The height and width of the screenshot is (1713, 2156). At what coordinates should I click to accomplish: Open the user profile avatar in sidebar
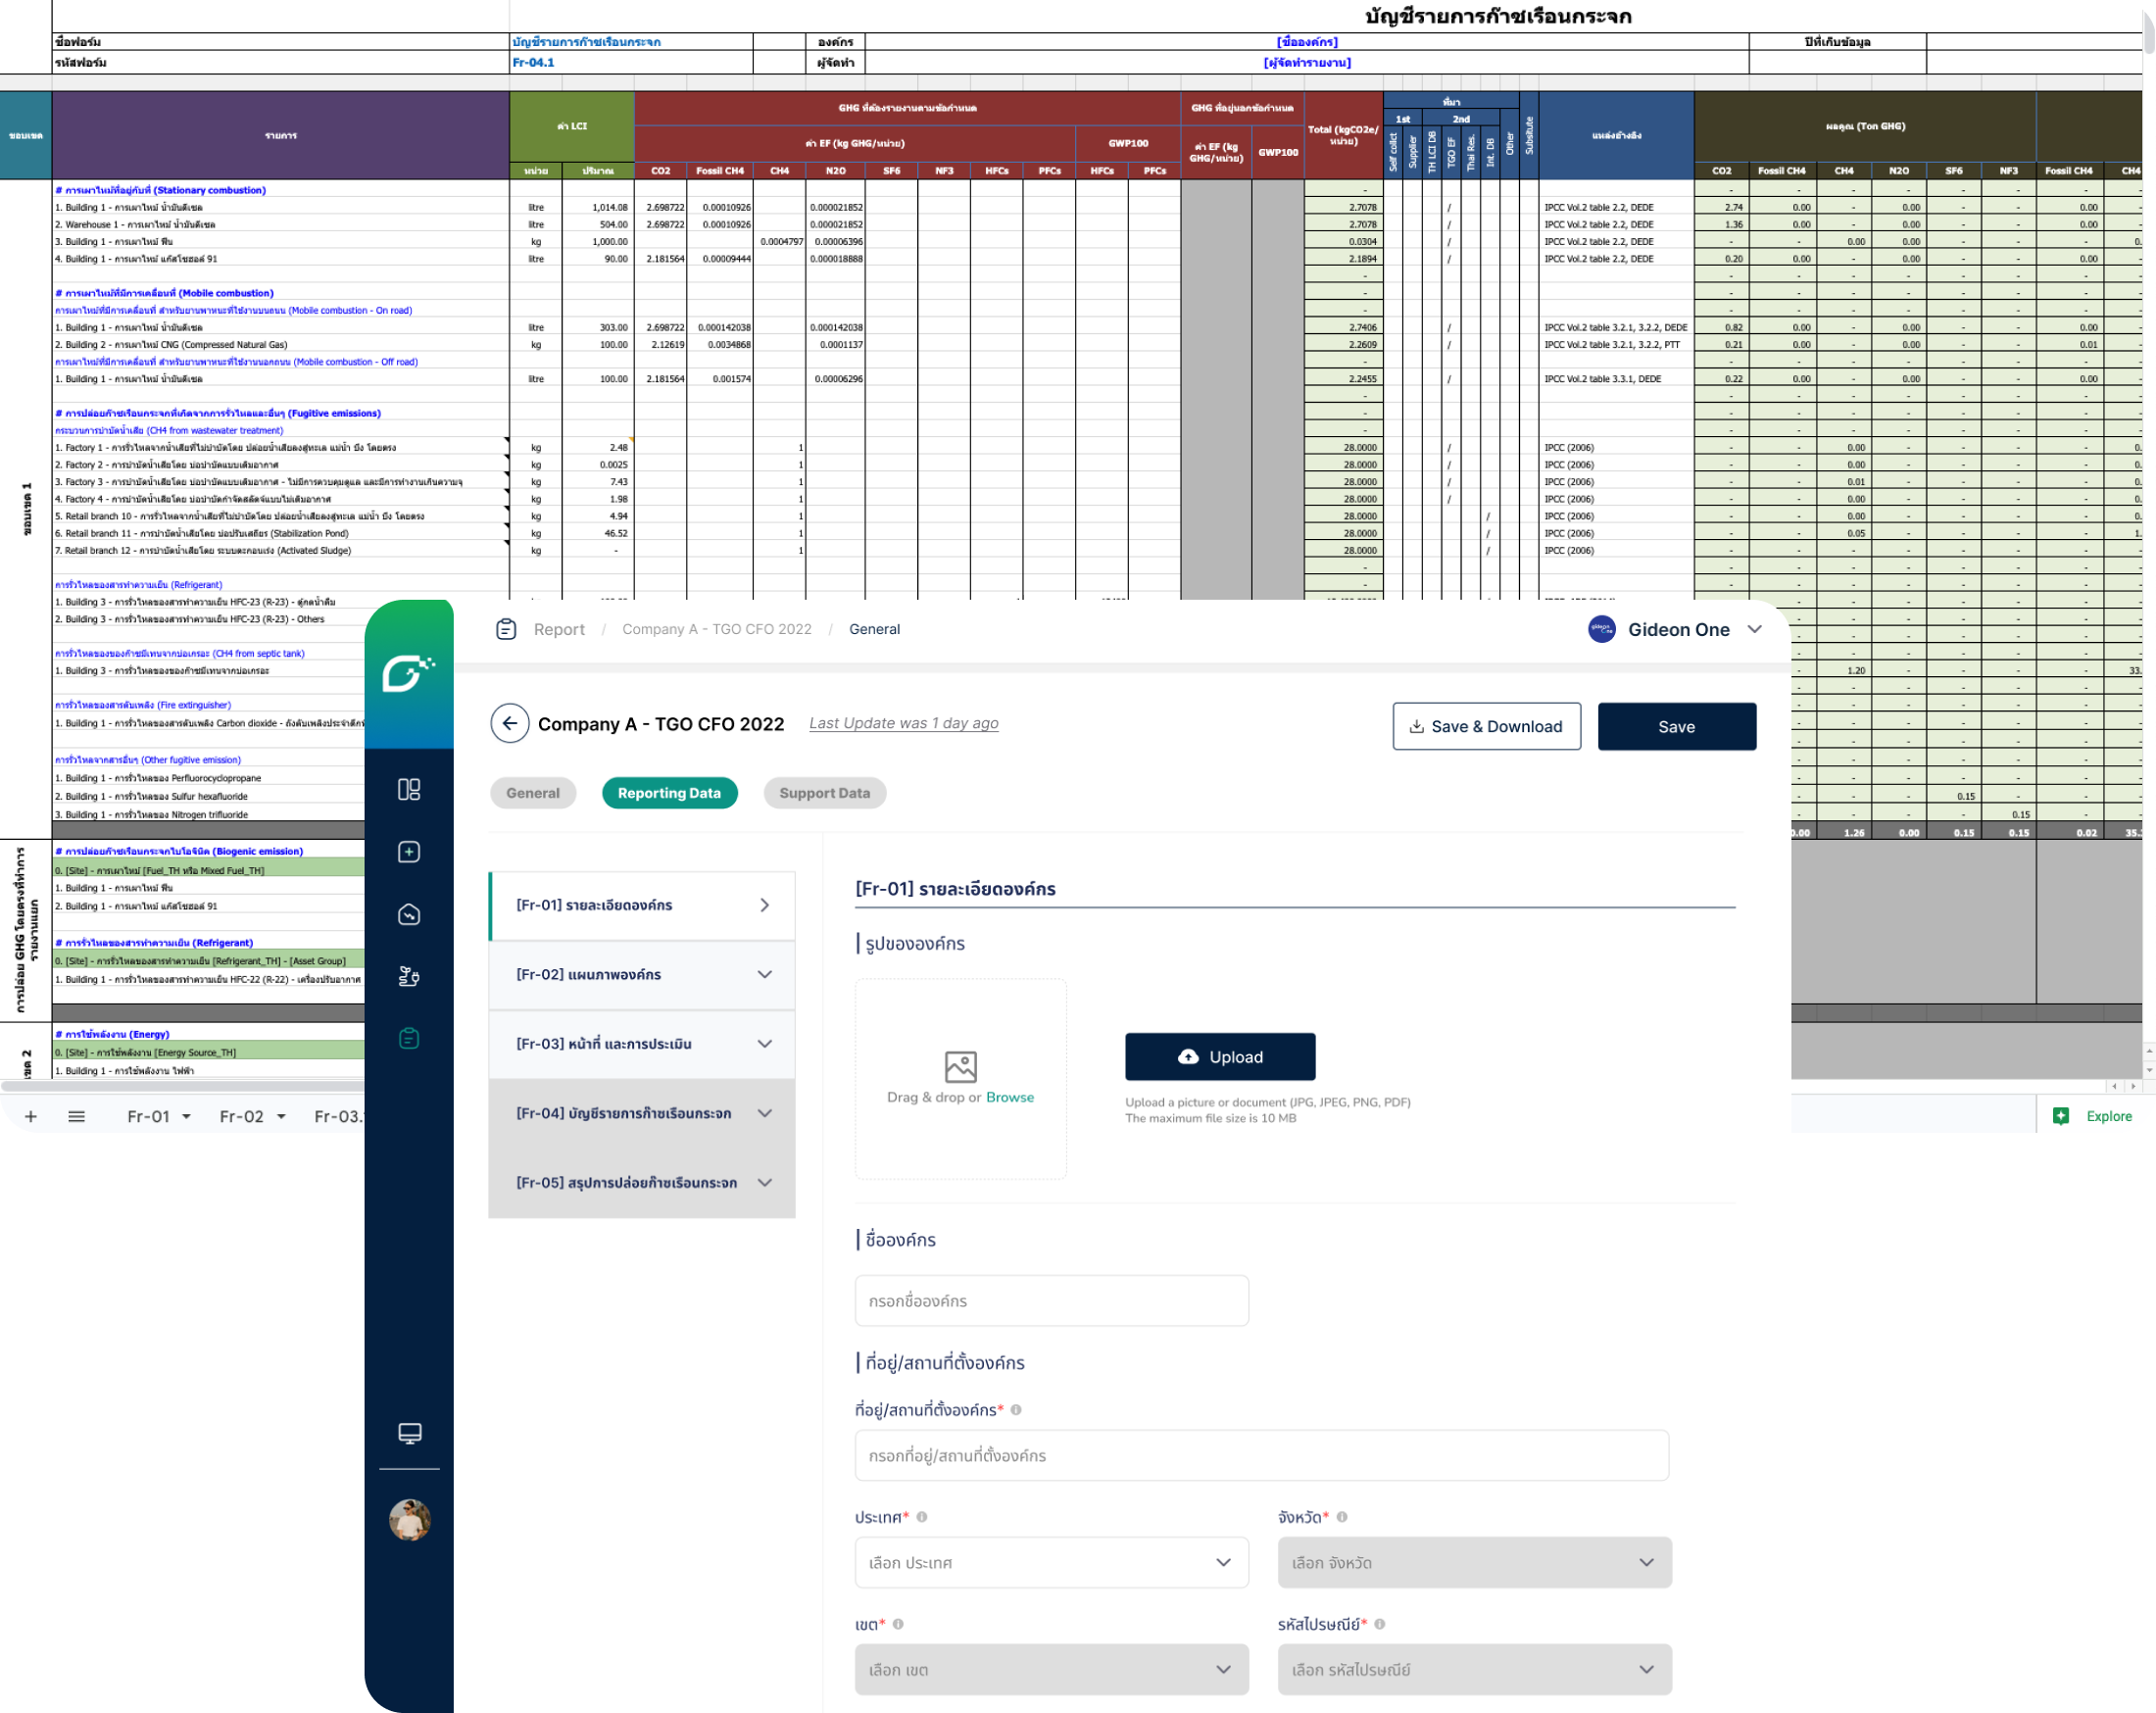[x=409, y=1520]
